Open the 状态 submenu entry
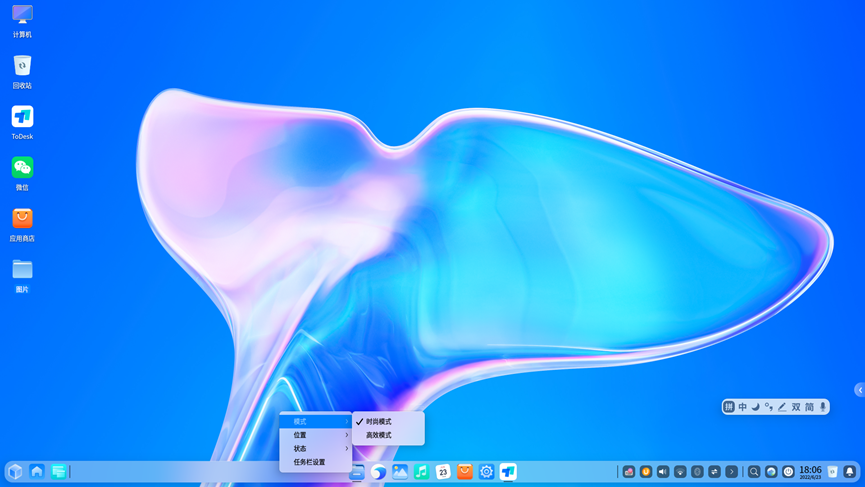This screenshot has height=487, width=865. tap(316, 448)
